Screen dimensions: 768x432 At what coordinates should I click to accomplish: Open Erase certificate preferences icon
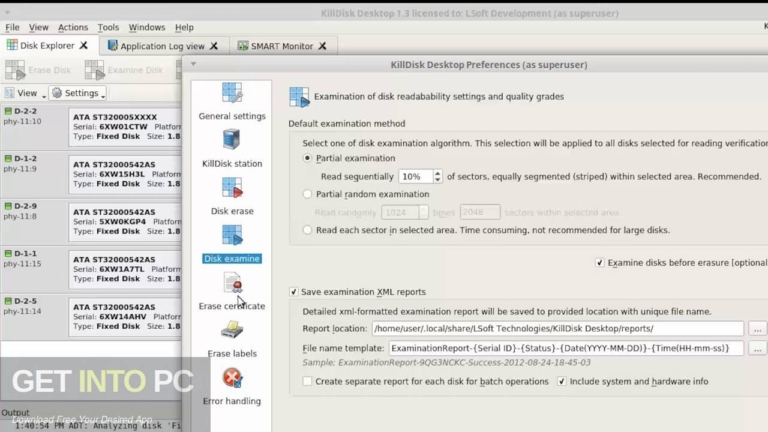pos(233,283)
